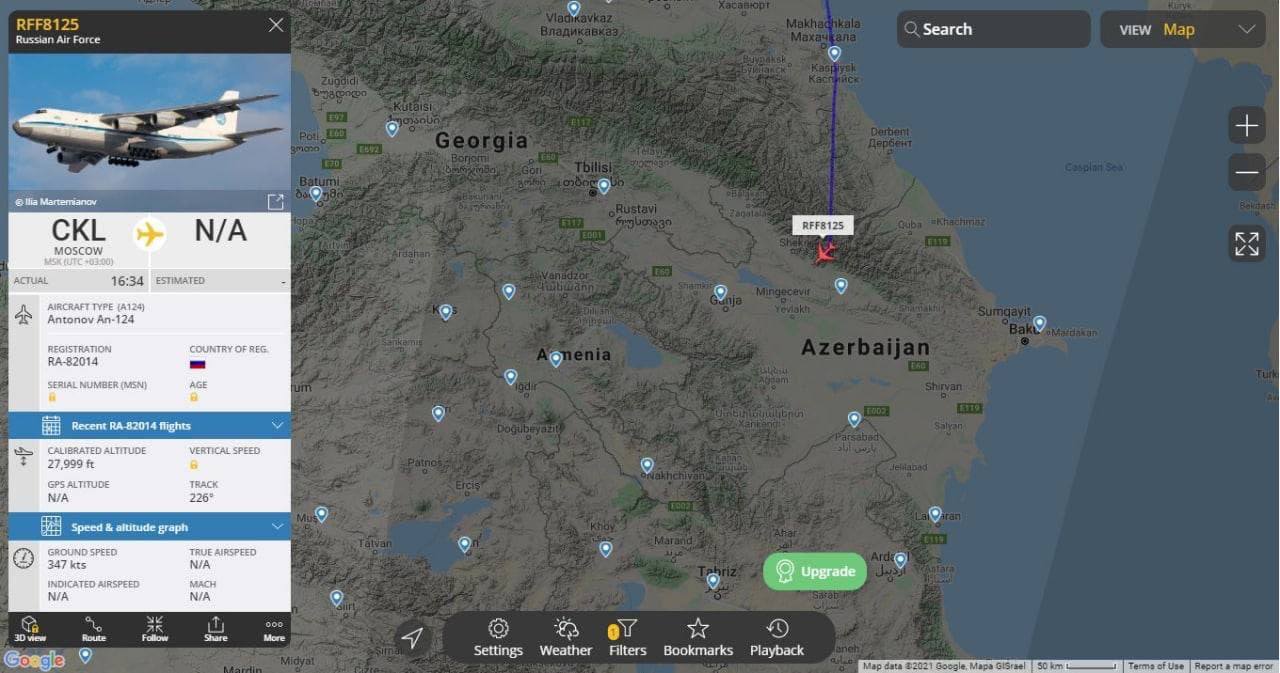
Task: Open Settings in the bottom toolbar
Action: pos(498,637)
